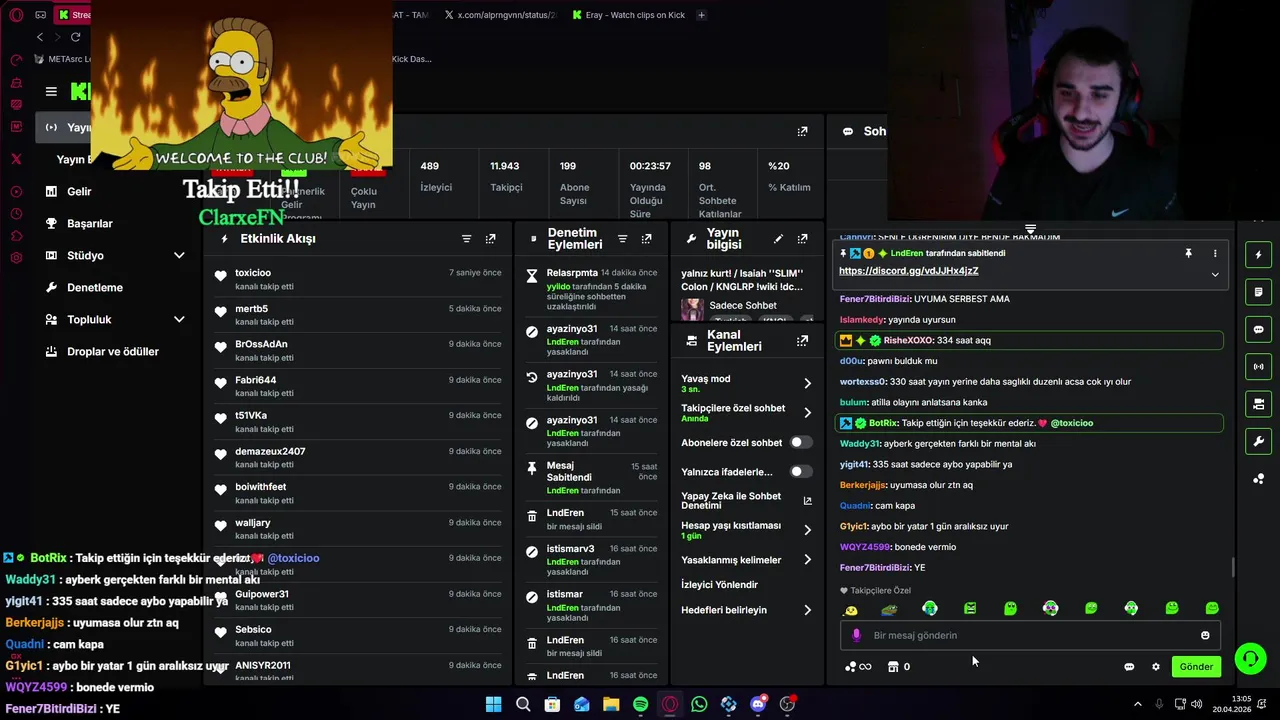Toggle Abonelere özel sohbet switch
Image resolution: width=1280 pixels, height=720 pixels.
pyautogui.click(x=800, y=442)
